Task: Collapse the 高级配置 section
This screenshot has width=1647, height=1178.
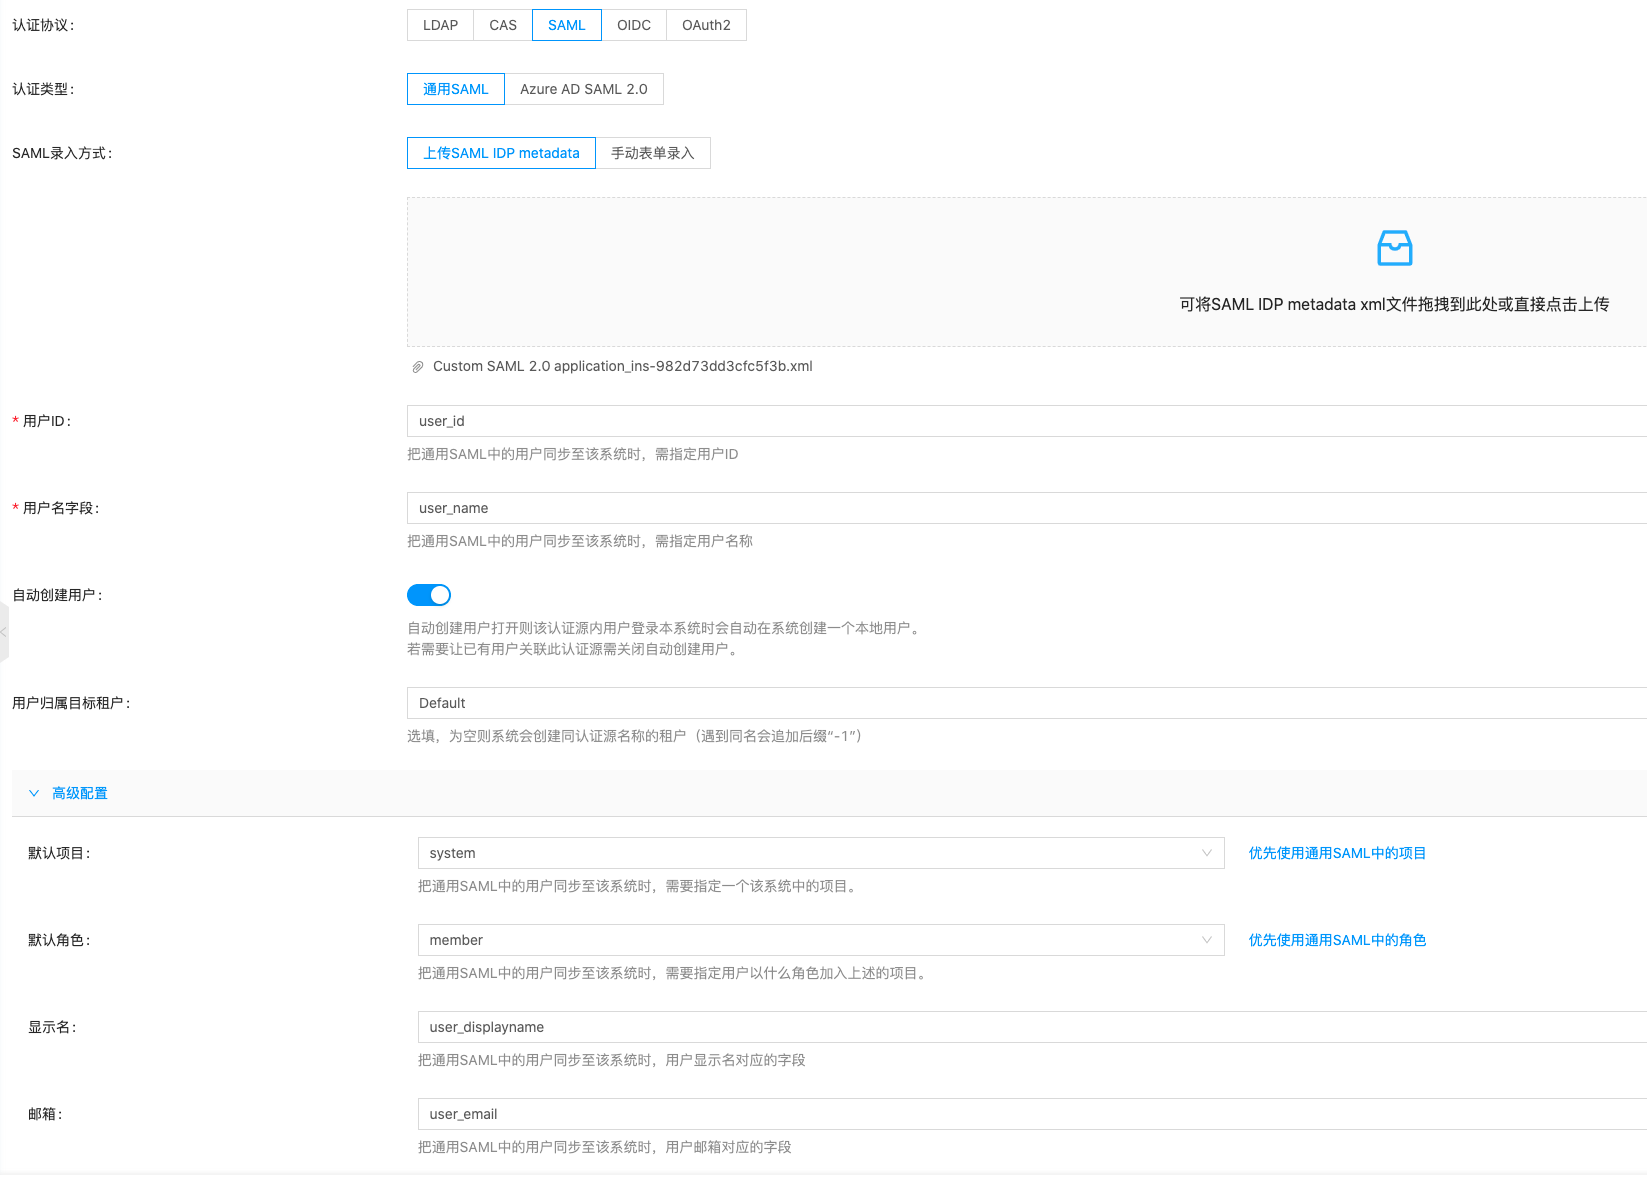Action: tap(80, 793)
